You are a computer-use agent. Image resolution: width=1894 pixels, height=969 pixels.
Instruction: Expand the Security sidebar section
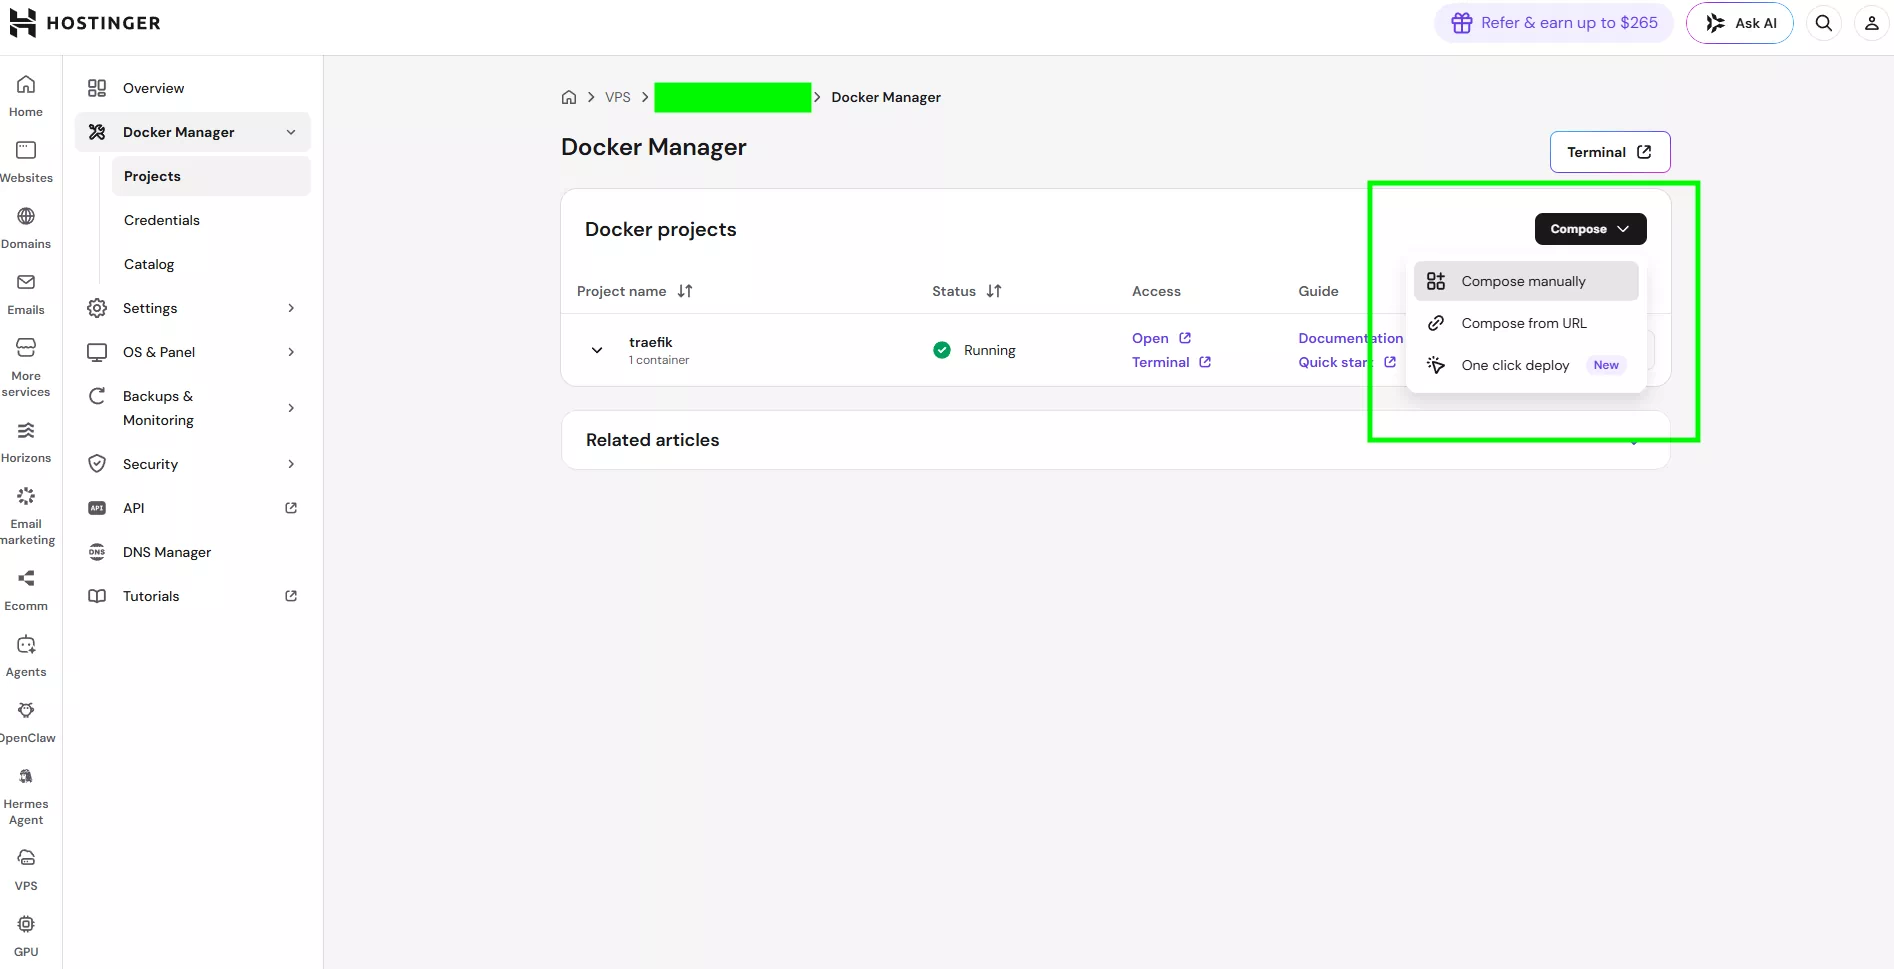tap(193, 464)
